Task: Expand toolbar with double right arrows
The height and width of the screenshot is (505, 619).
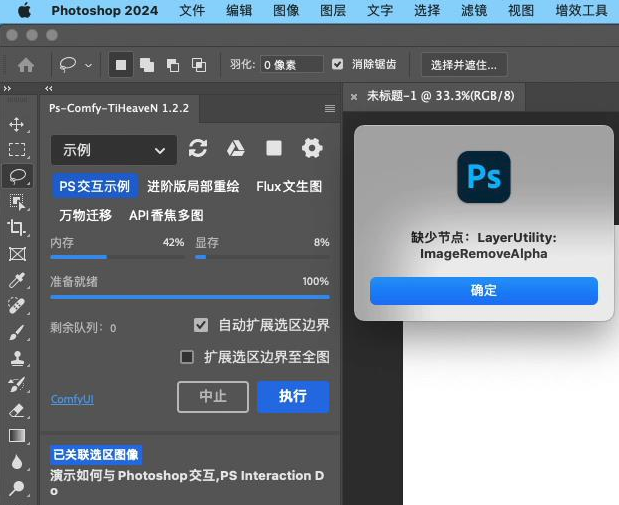Action: [x=7, y=88]
